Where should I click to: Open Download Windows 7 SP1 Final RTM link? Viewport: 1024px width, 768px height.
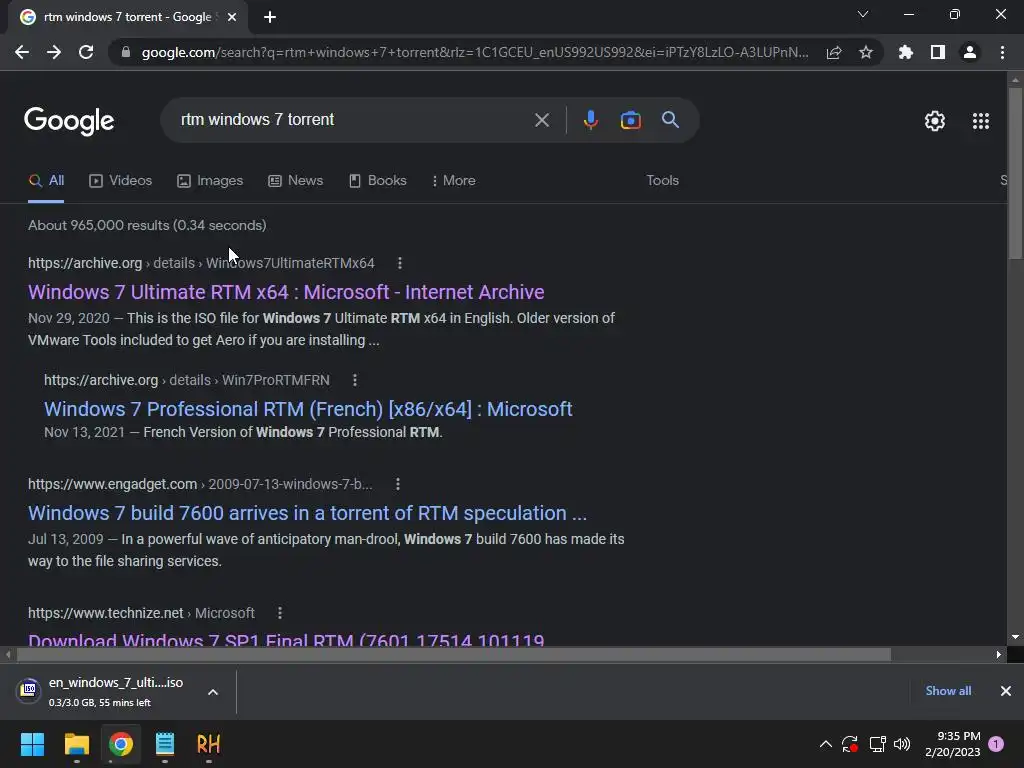[x=286, y=639]
